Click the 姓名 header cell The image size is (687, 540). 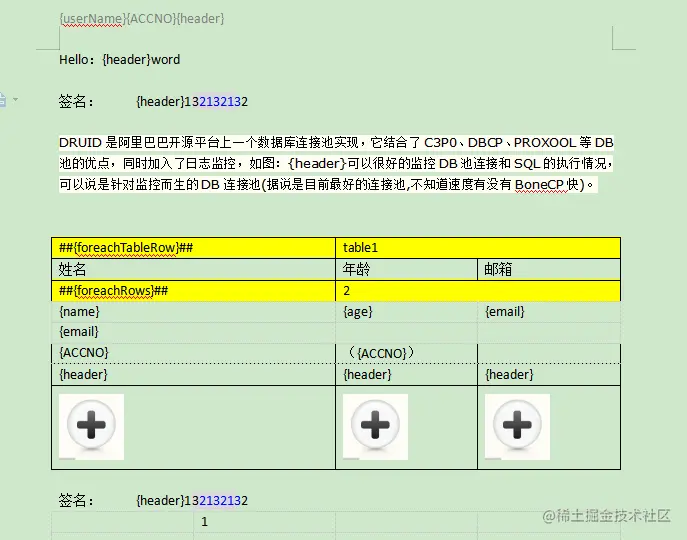(x=193, y=269)
